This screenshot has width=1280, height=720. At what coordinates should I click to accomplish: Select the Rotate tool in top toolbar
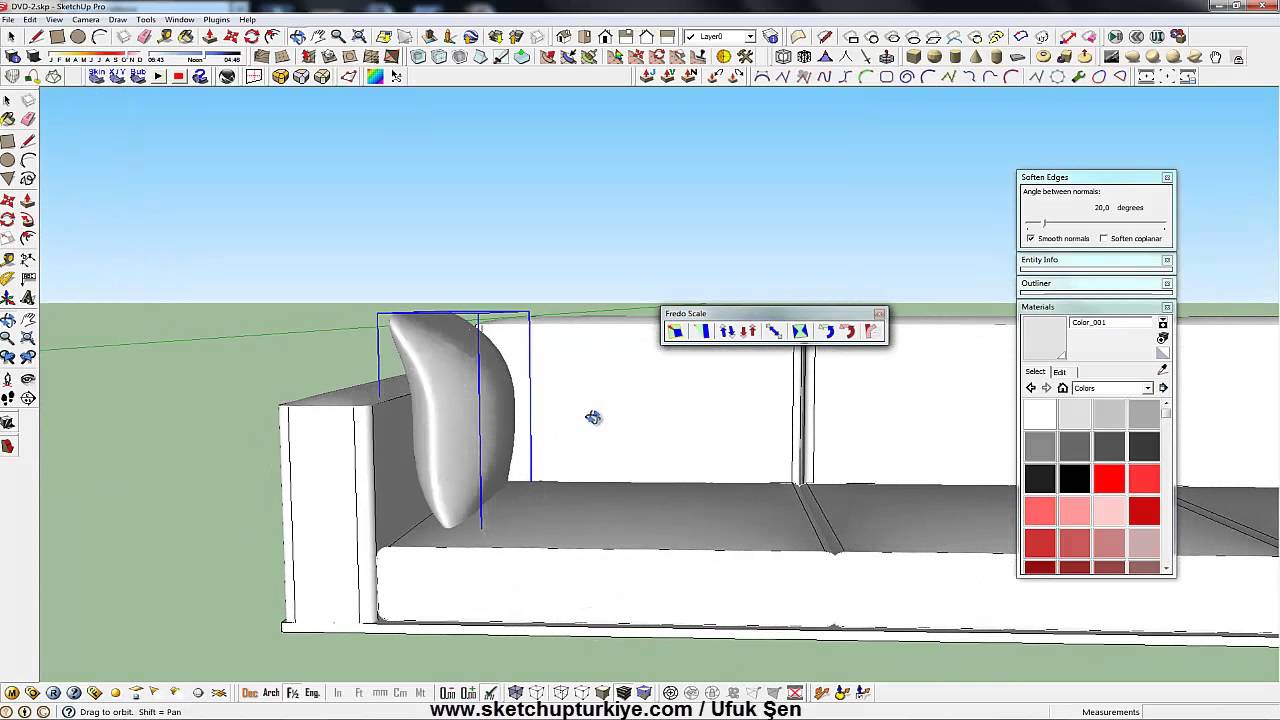pos(252,37)
